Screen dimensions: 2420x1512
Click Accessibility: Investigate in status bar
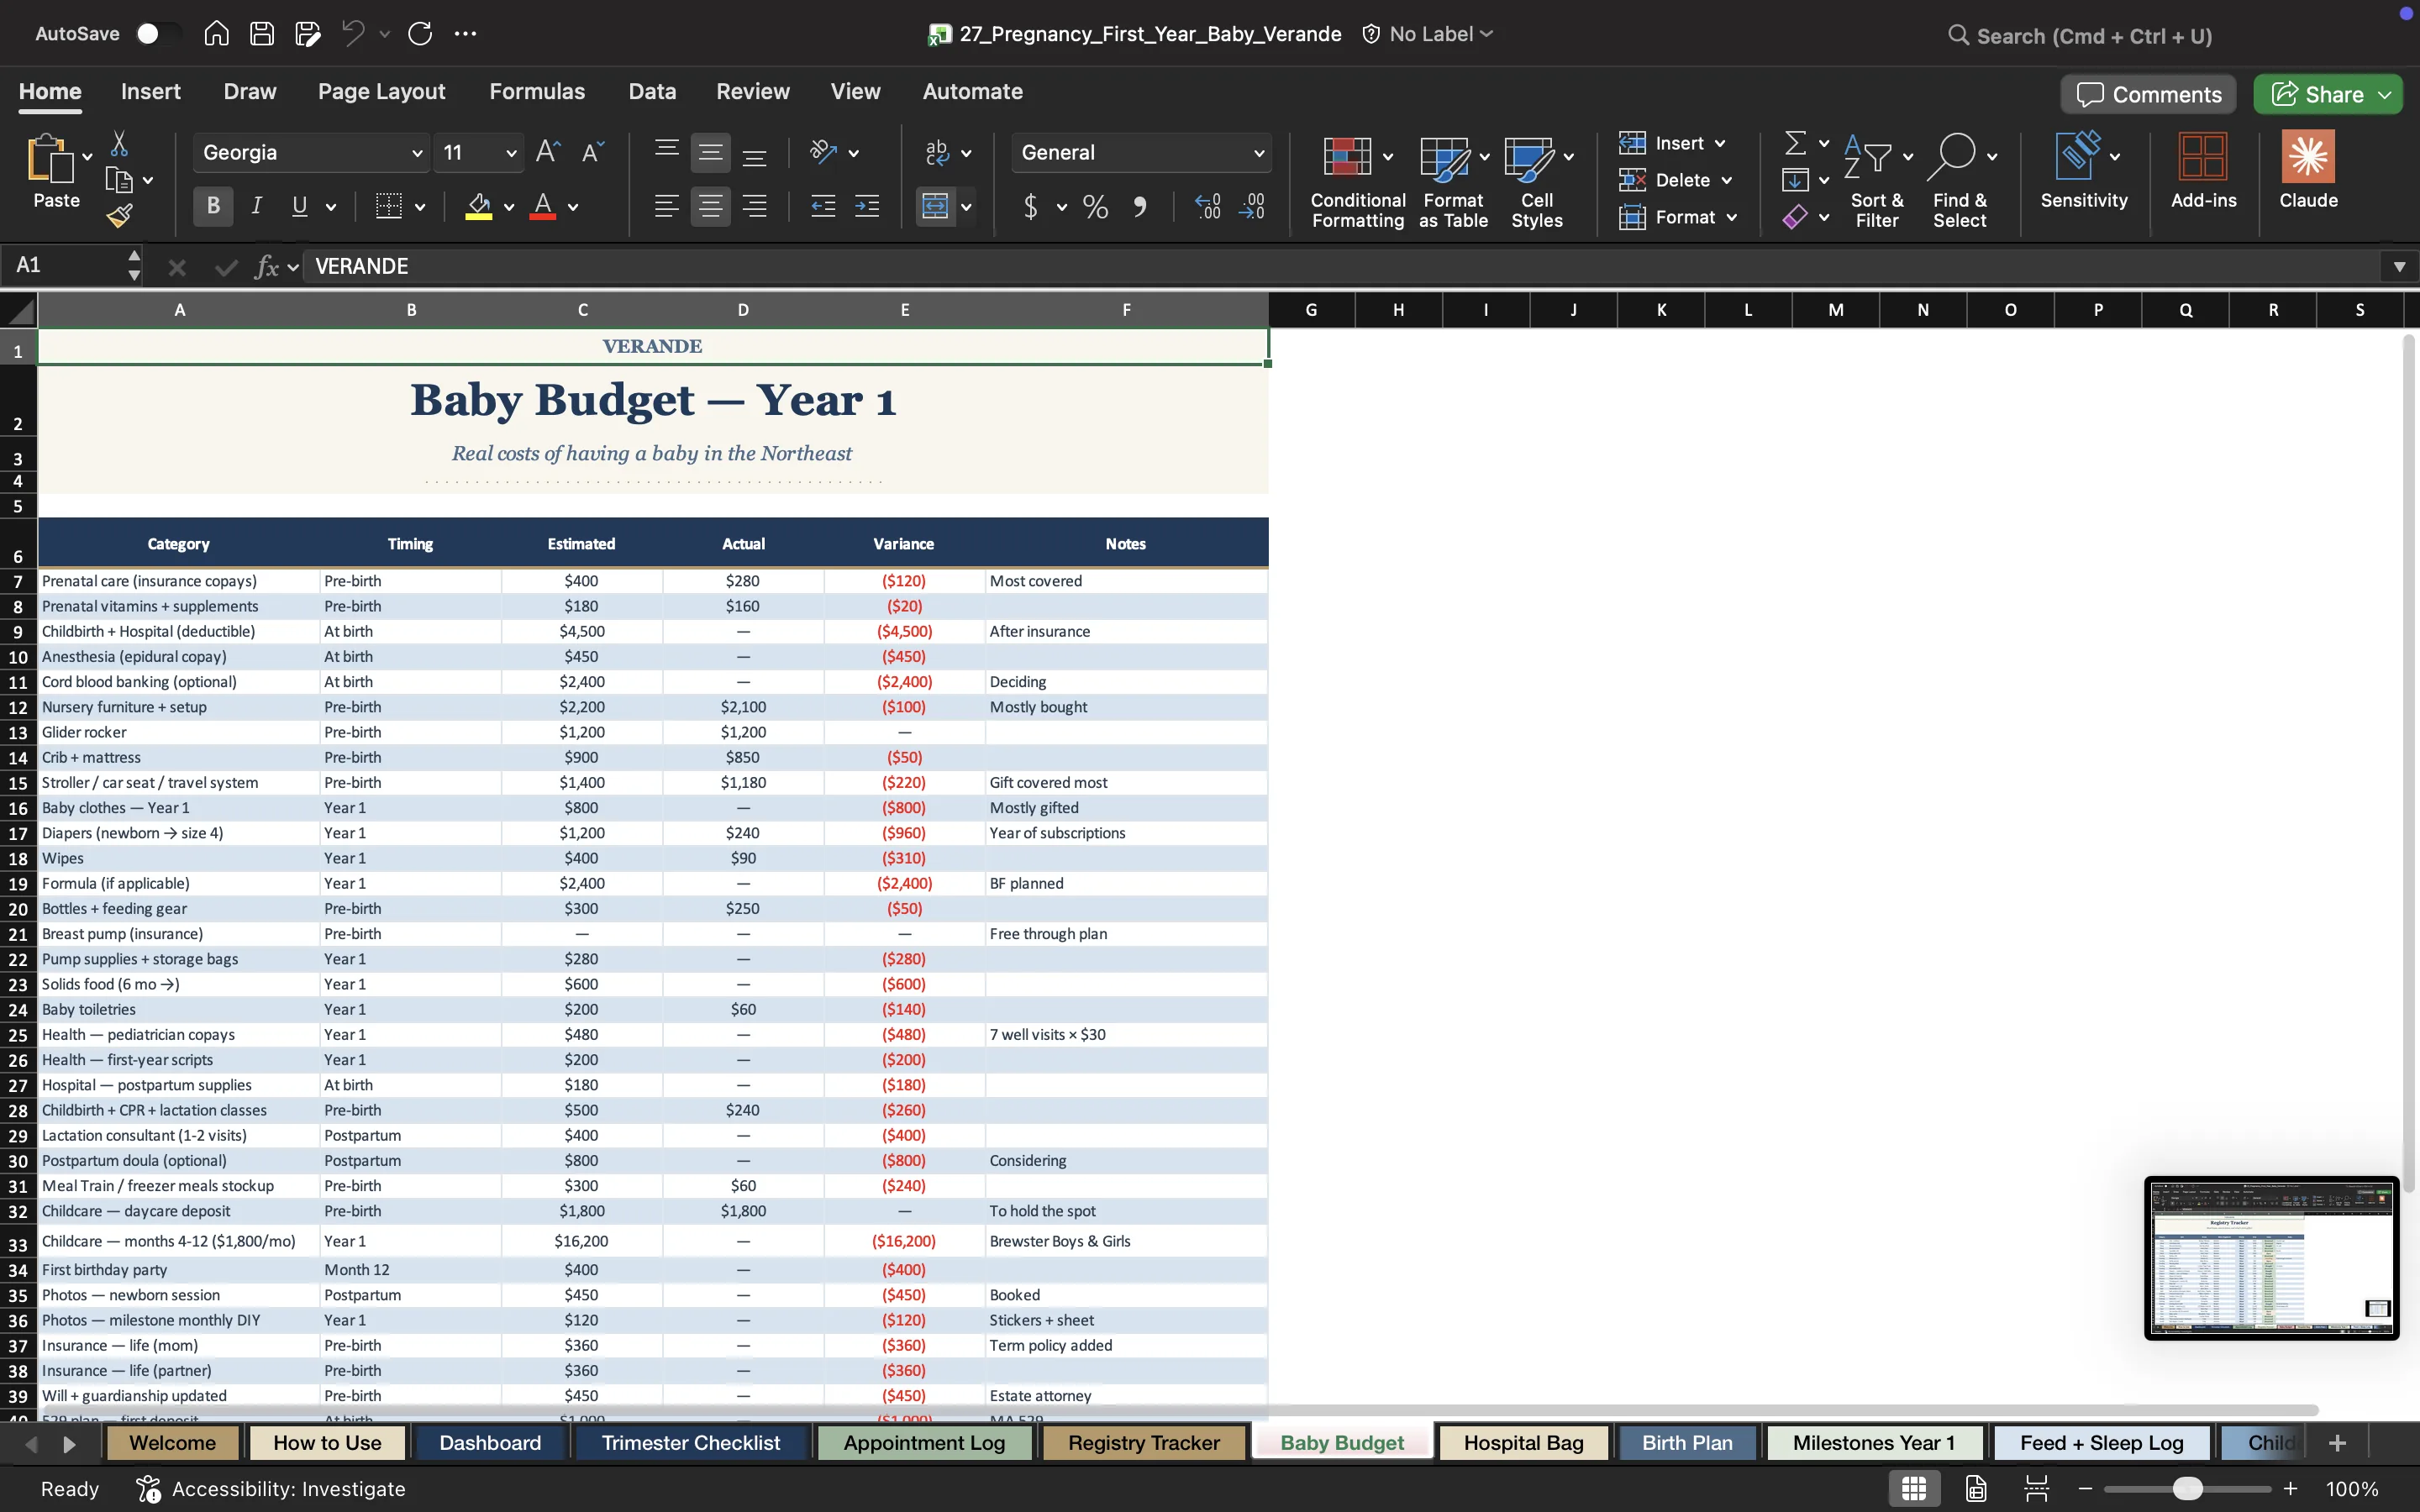coord(271,1489)
